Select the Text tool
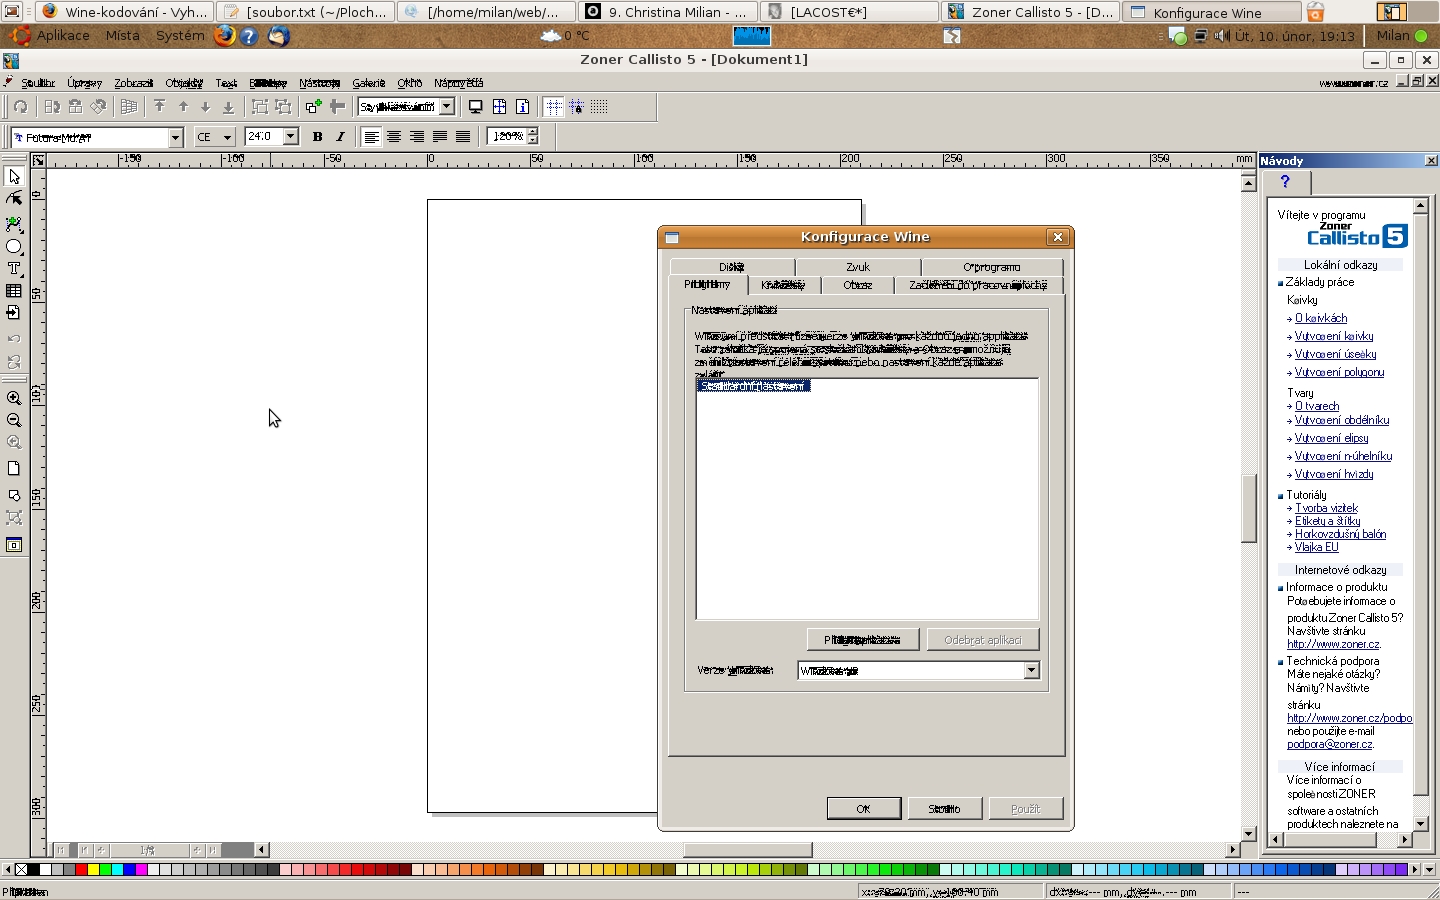 [14, 269]
